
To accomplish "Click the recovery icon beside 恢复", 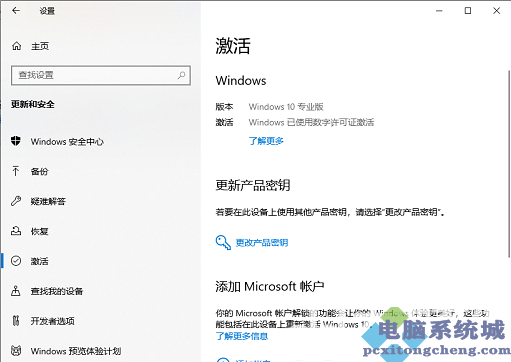I will pyautogui.click(x=16, y=231).
